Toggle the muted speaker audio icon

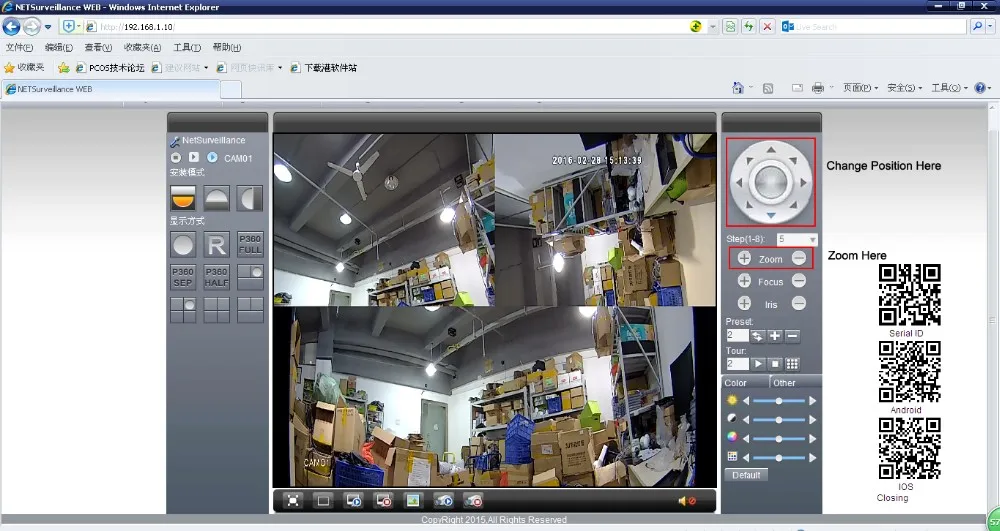pyautogui.click(x=687, y=501)
